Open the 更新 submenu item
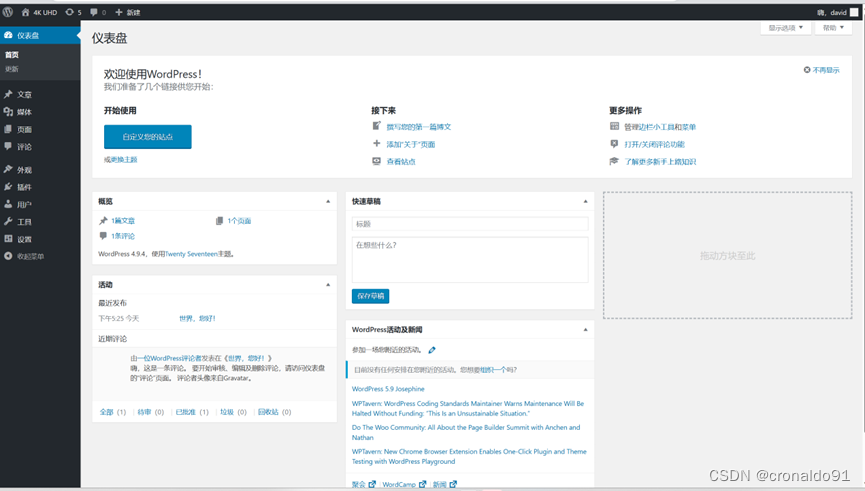Viewport: 865px width, 491px height. pos(12,69)
